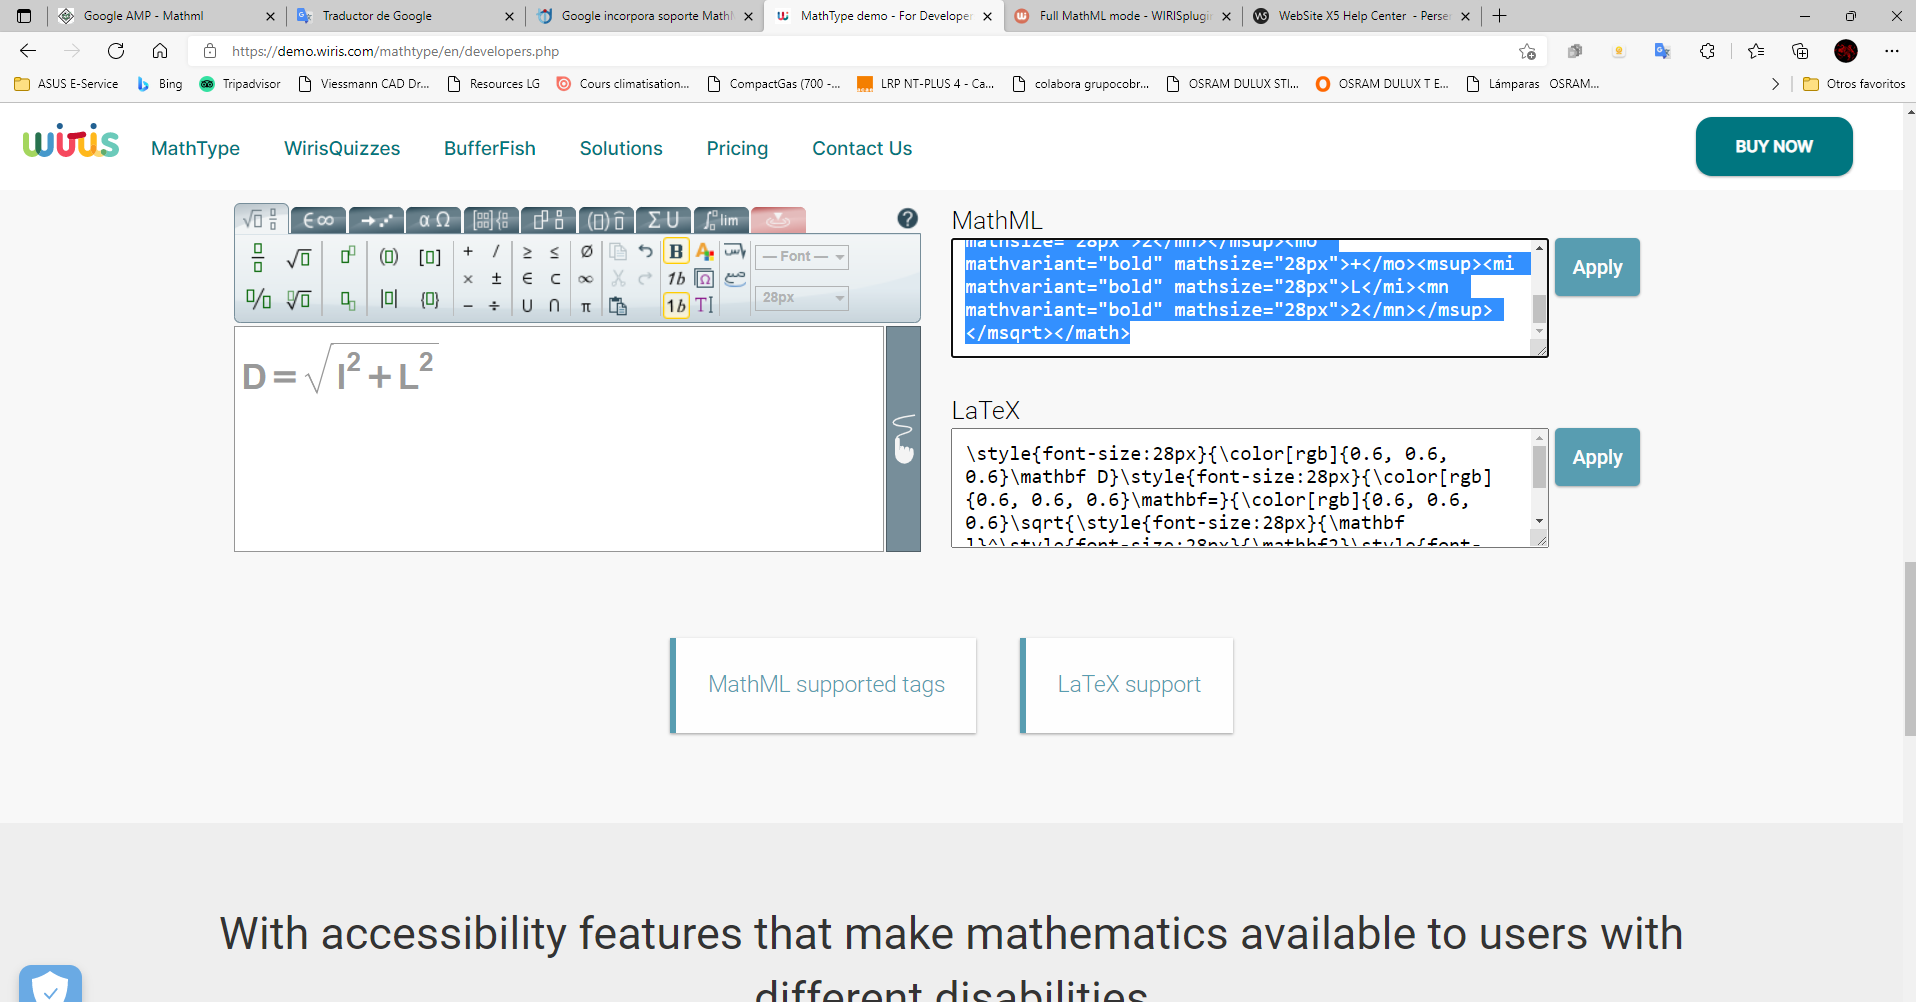Insert greater-than-or-equal symbol
This screenshot has width=1916, height=1002.
(x=527, y=252)
